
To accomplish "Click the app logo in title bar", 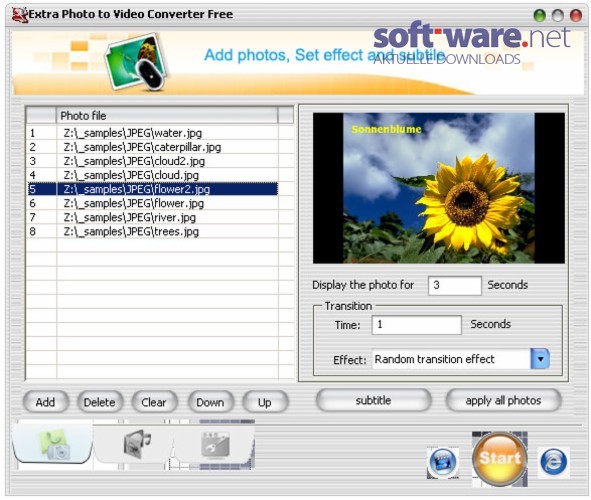I will pos(20,14).
